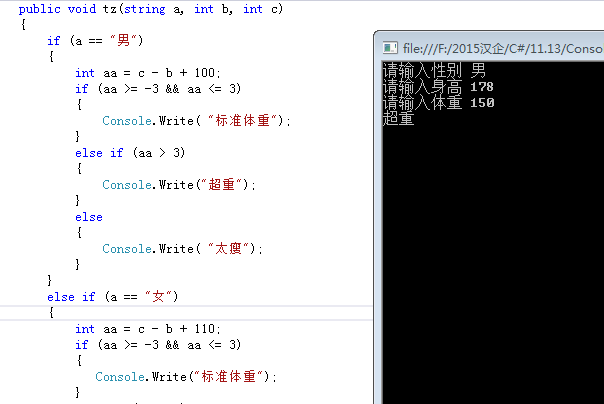Image resolution: width=604 pixels, height=404 pixels.
Task: Click the Console.Write("超重") statement
Action: [179, 185]
